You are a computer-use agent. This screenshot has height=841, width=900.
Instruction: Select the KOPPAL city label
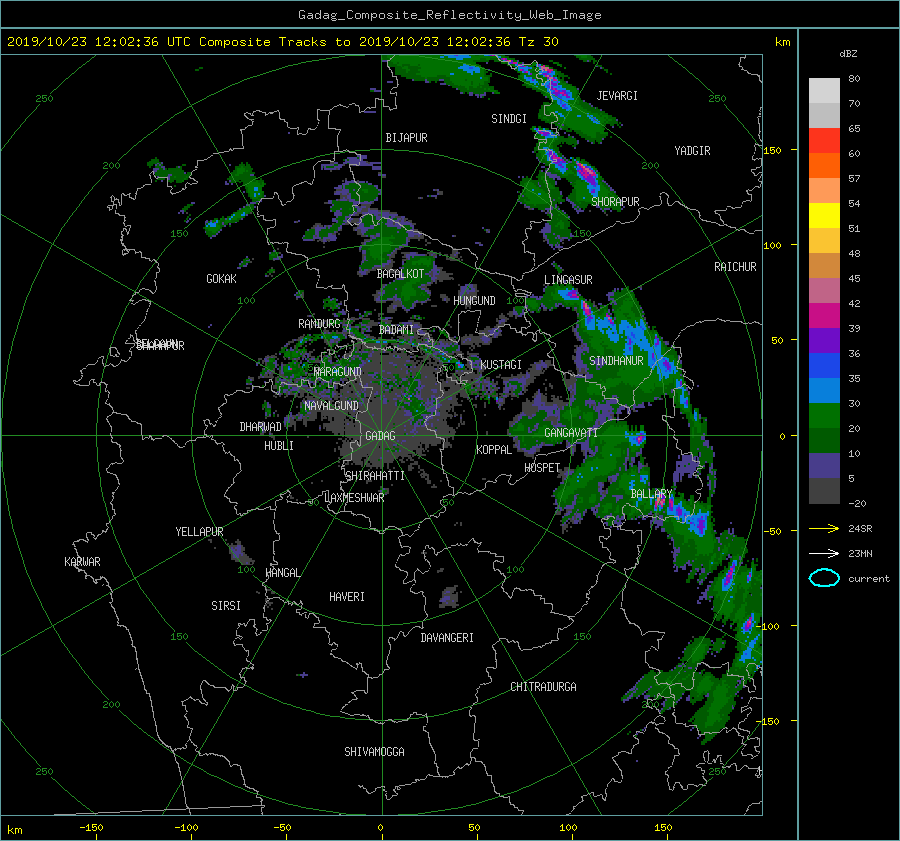[x=494, y=450]
